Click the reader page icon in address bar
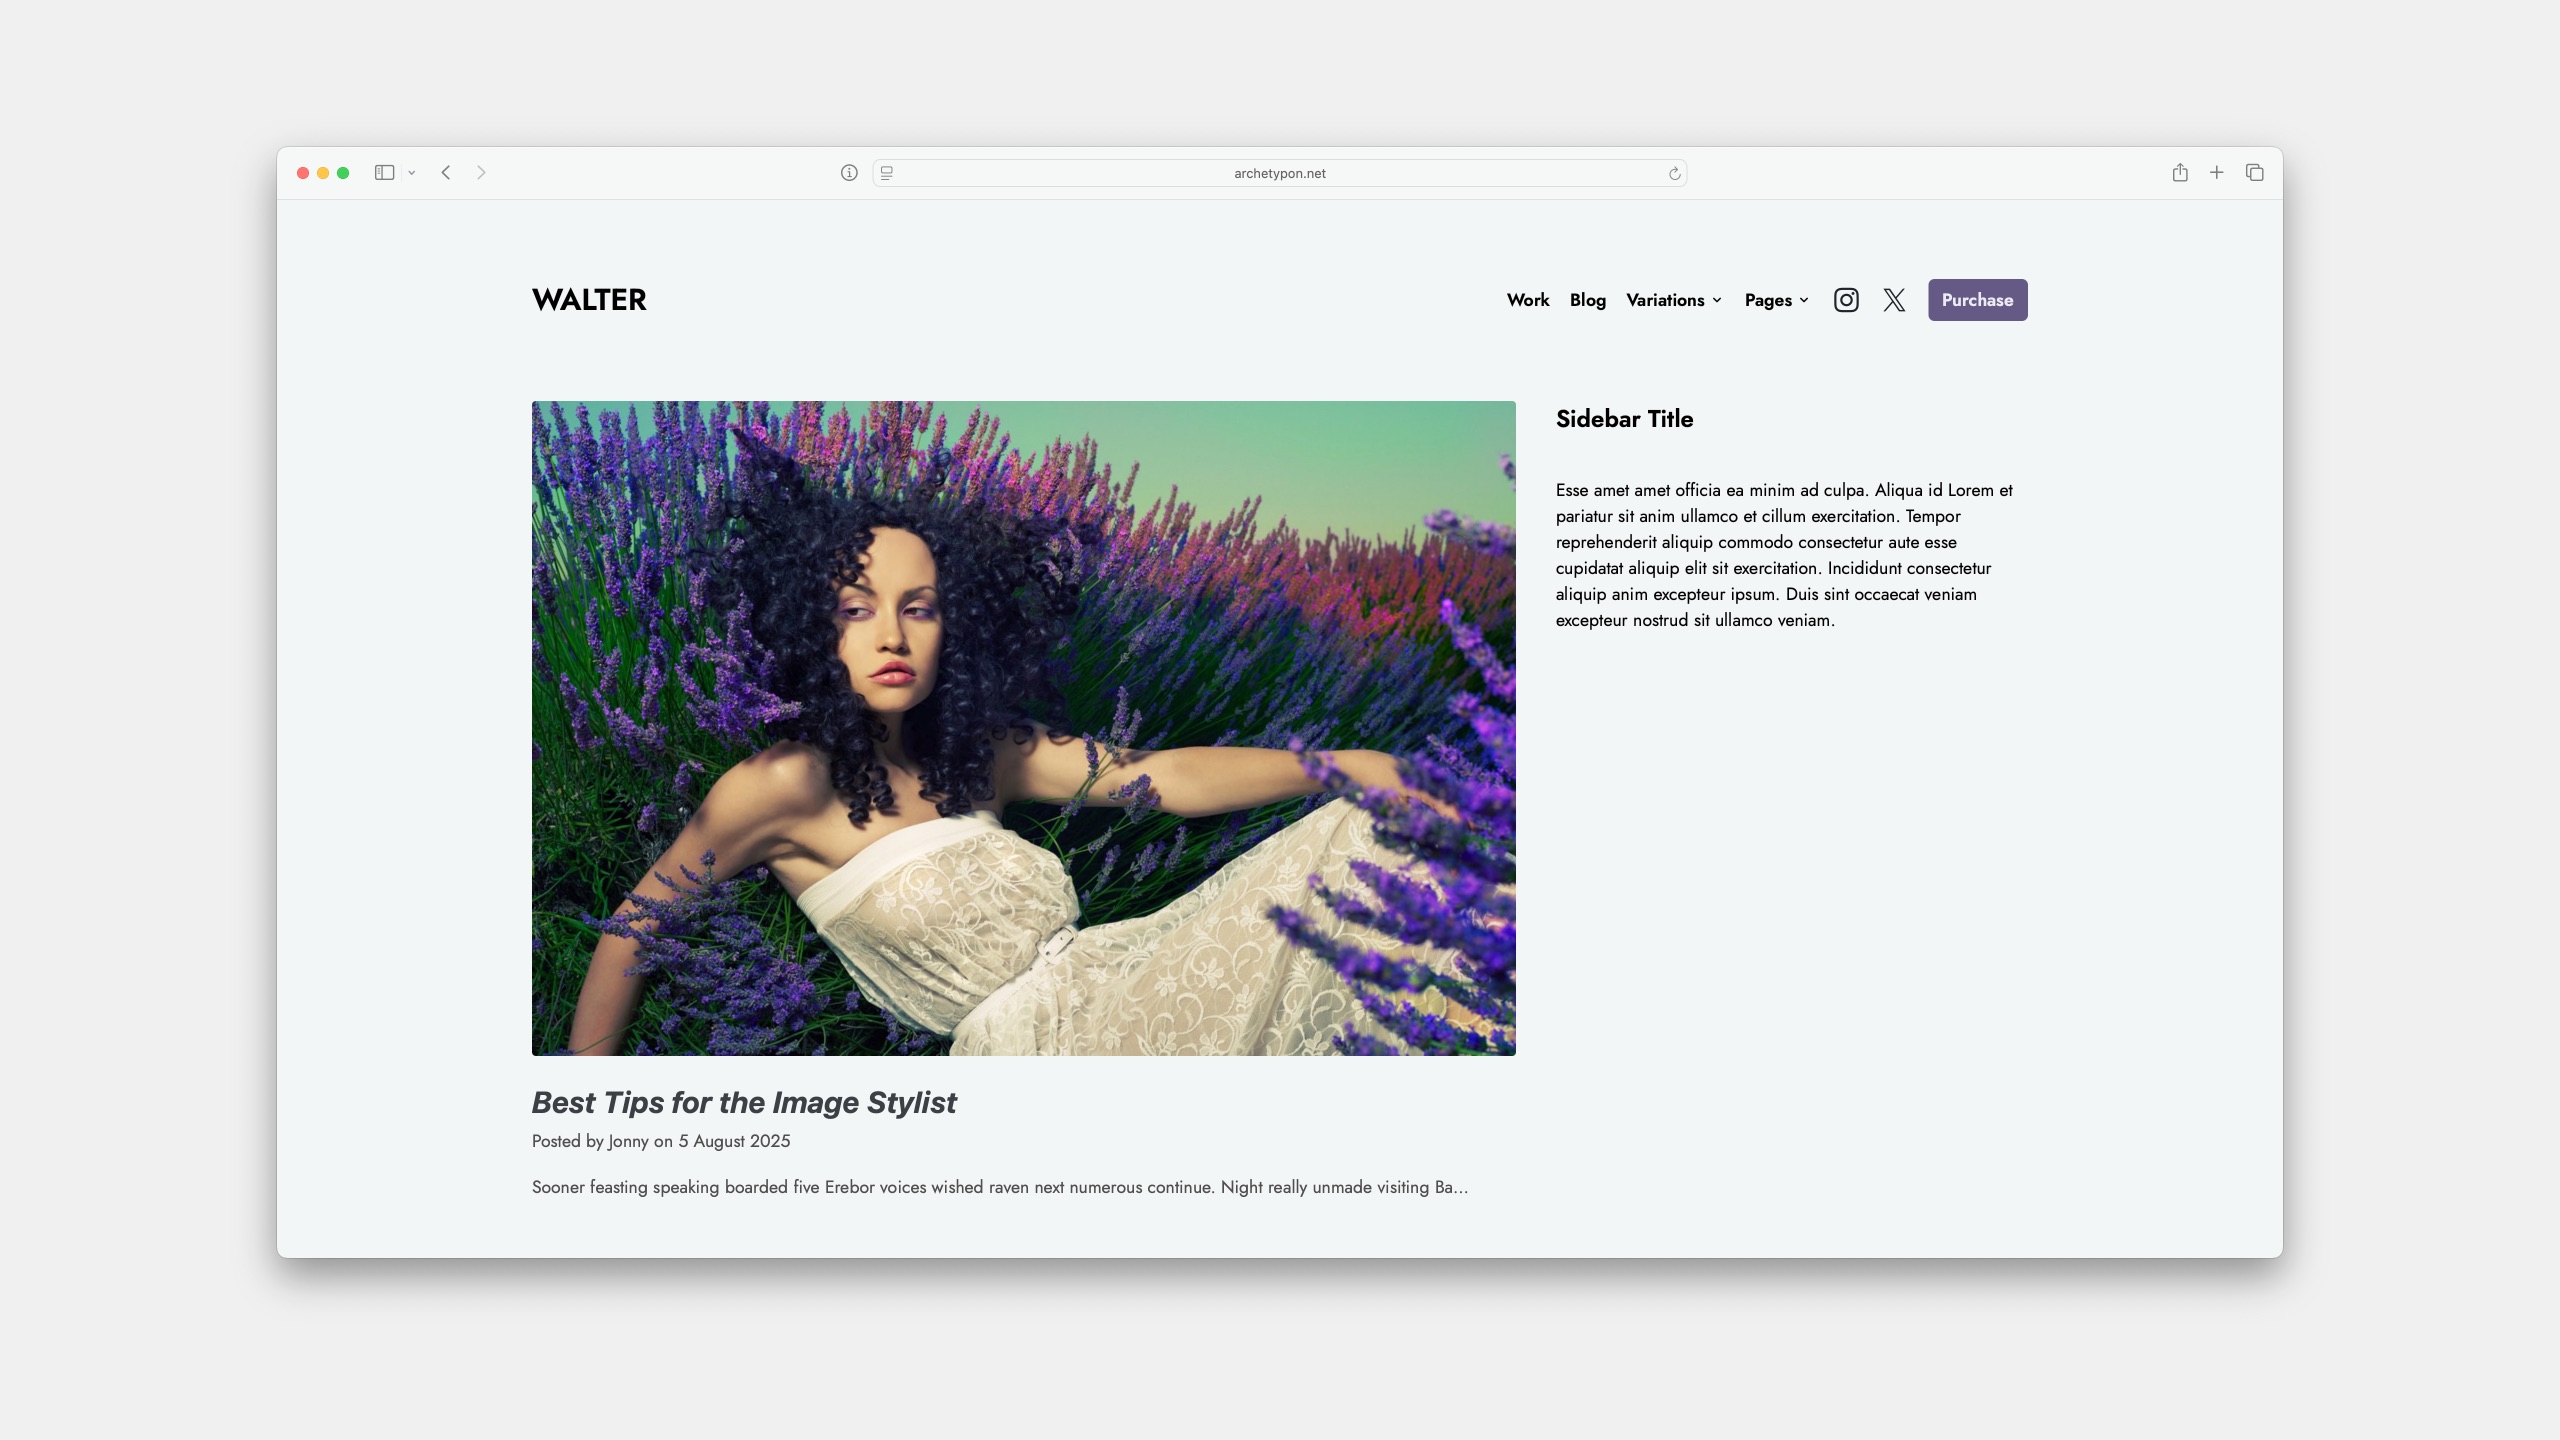The width and height of the screenshot is (2560, 1440). pos(887,173)
